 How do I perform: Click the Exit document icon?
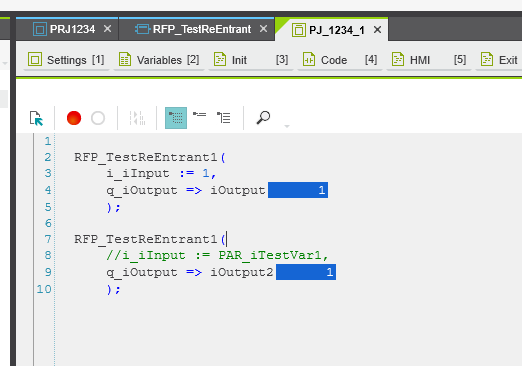pyautogui.click(x=487, y=59)
